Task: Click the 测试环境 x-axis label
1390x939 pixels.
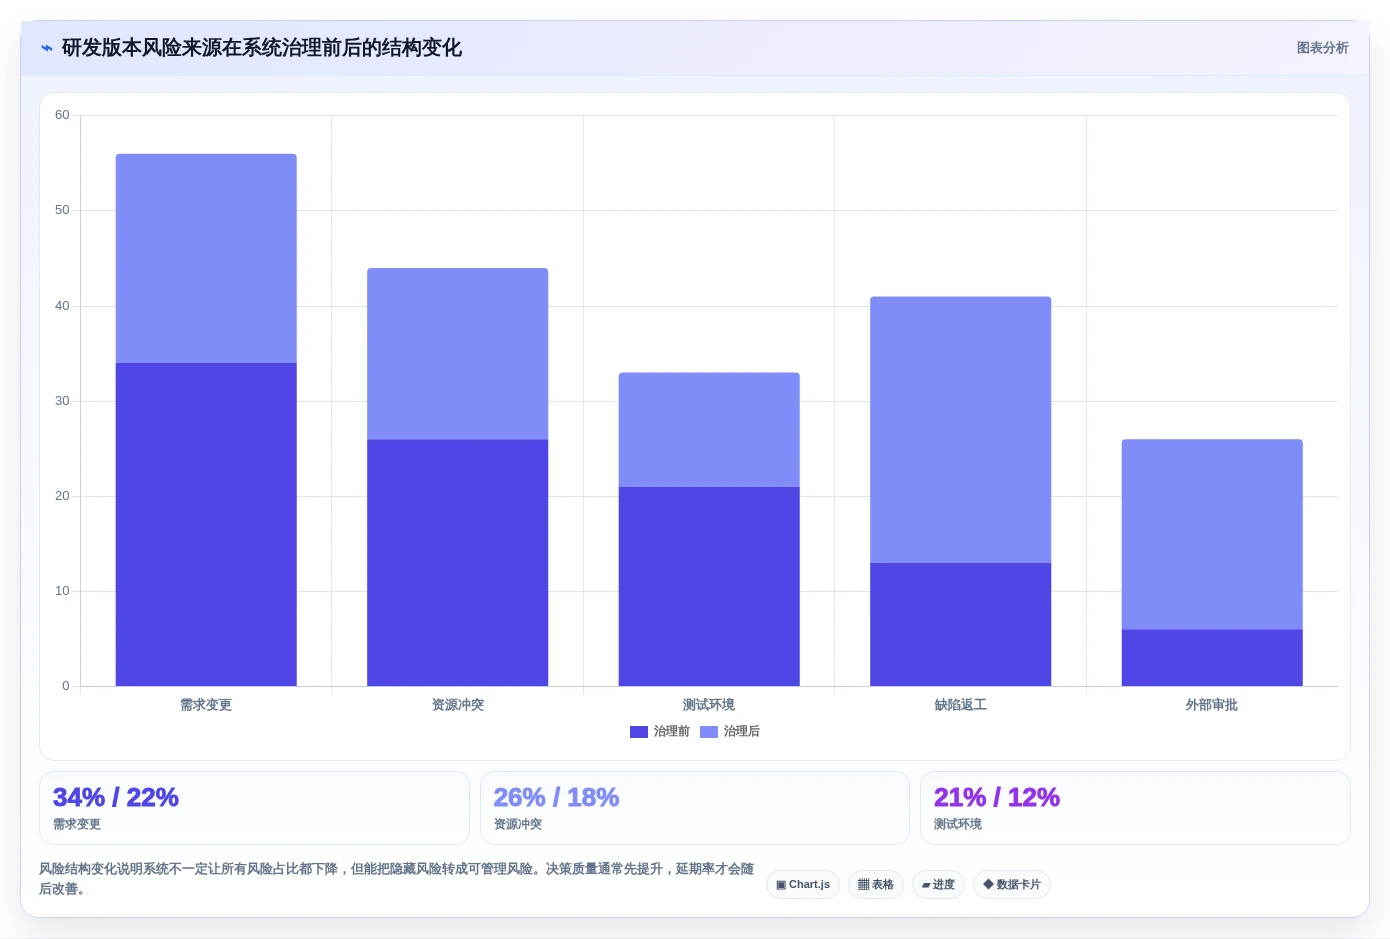Action: 709,705
